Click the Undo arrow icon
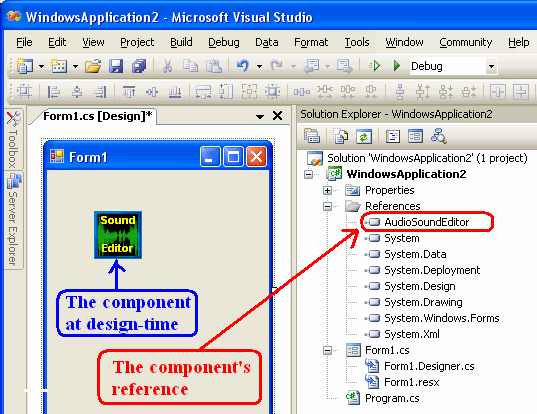 [242, 65]
